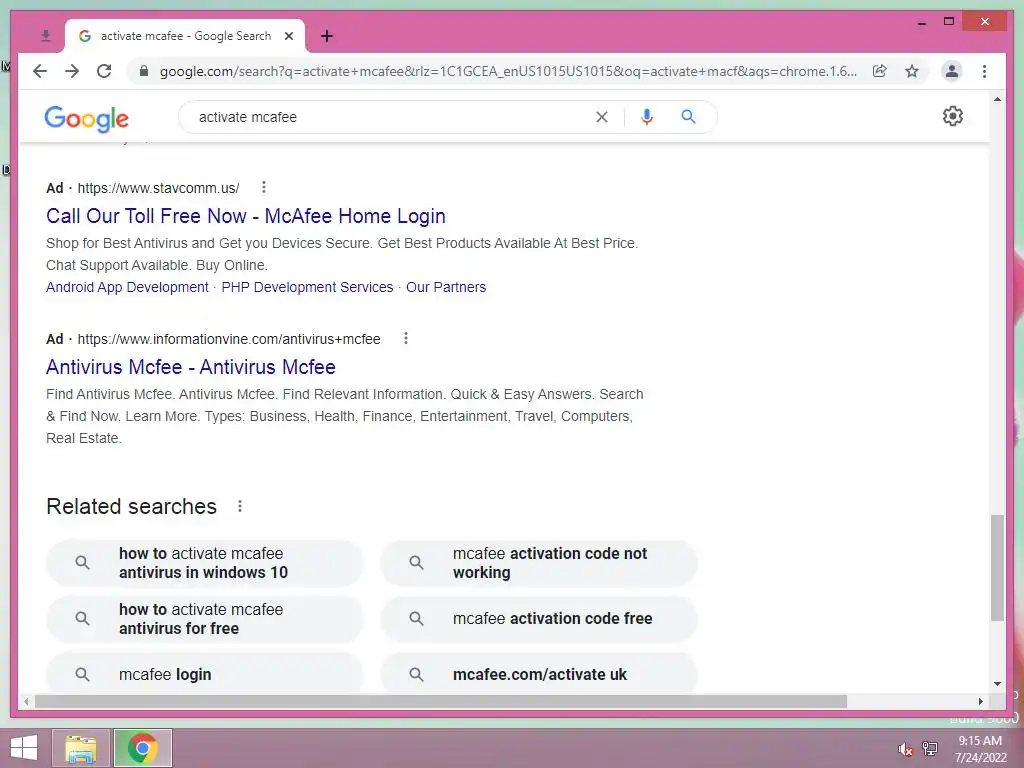Start voice search with the microphone icon
1024x768 pixels.
pyautogui.click(x=647, y=117)
